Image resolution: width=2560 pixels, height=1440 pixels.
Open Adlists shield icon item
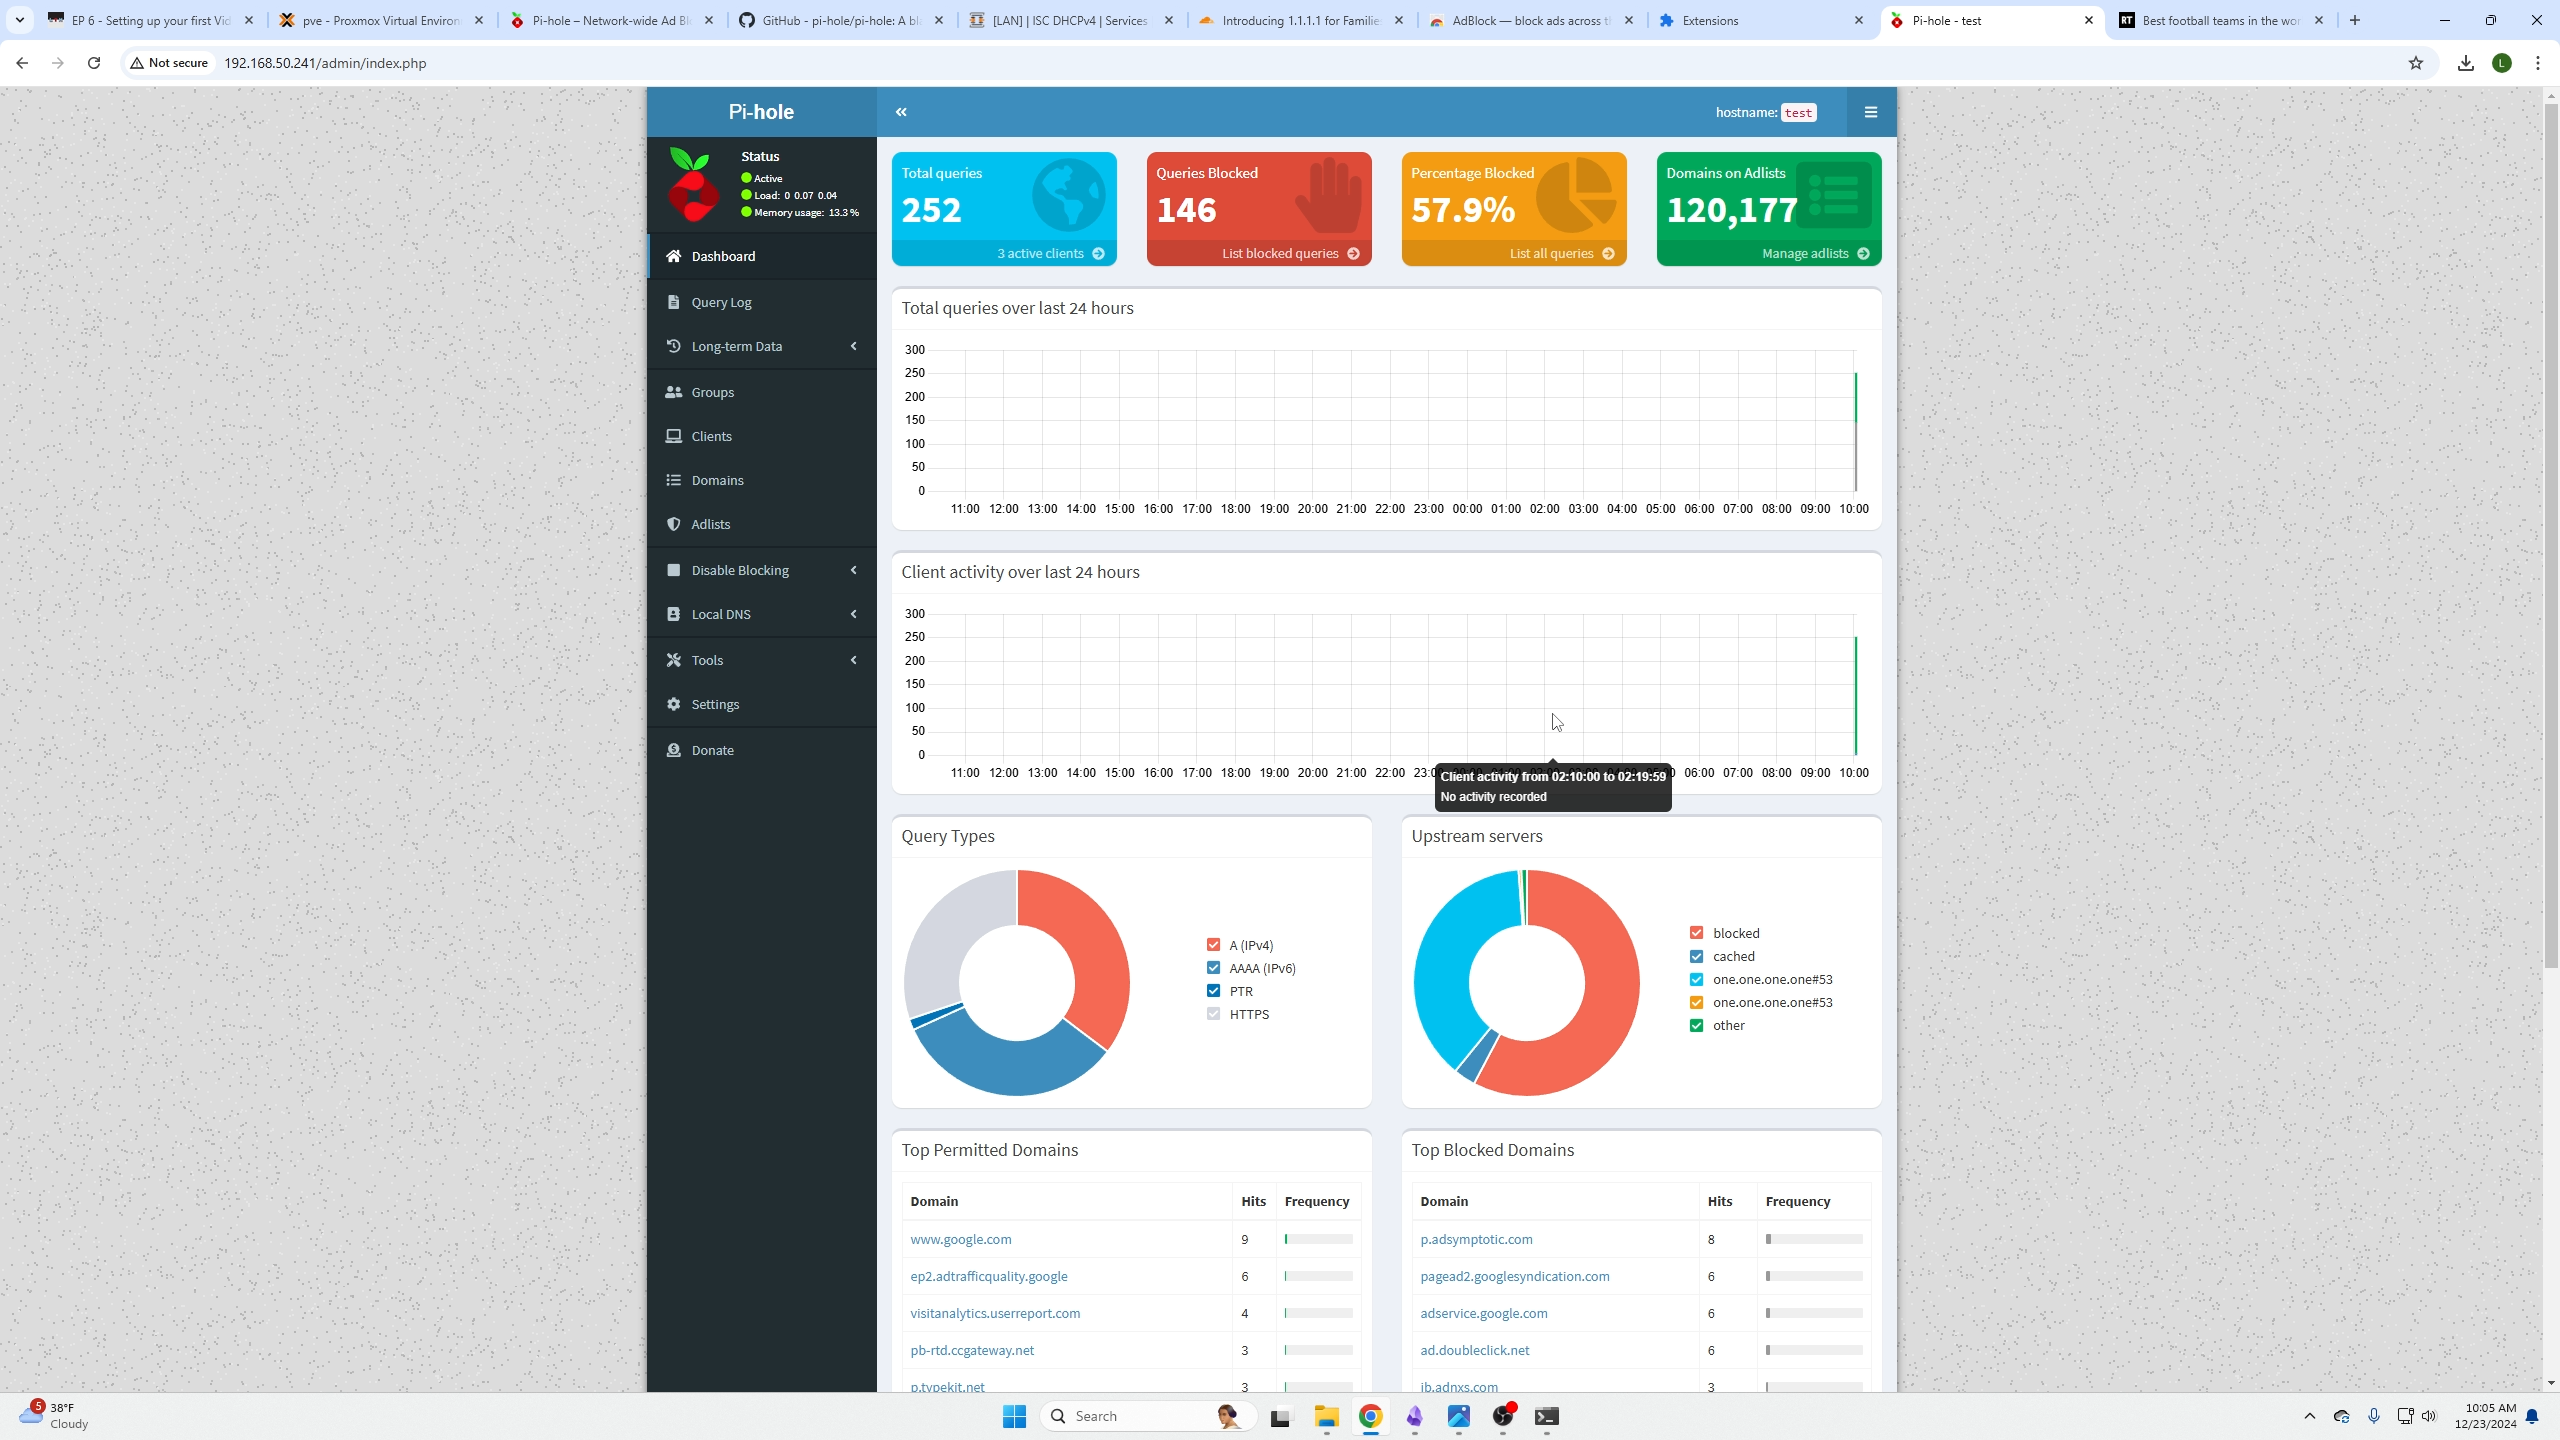(674, 524)
